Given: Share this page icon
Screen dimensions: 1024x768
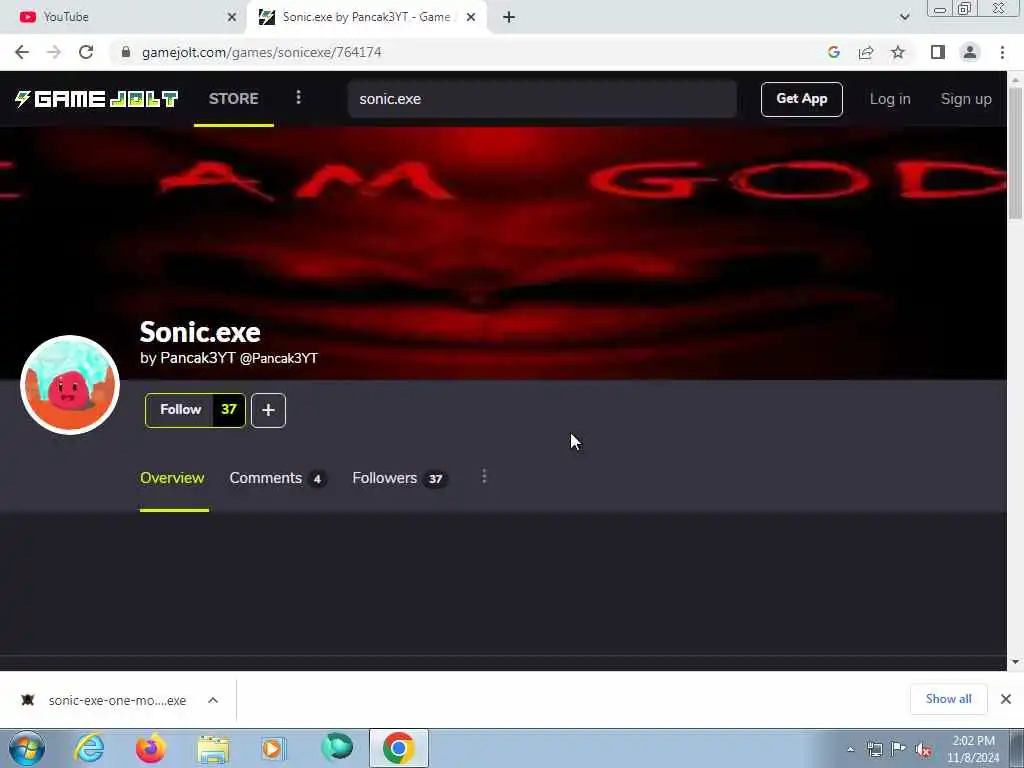Looking at the screenshot, I should (x=866, y=52).
